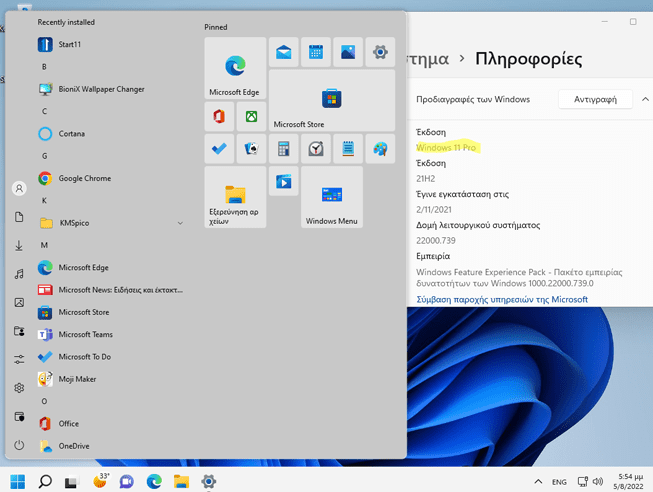Image resolution: width=653 pixels, height=492 pixels.
Task: Open Control Panel sliders icon in the sidebar
Action: pos(19,359)
